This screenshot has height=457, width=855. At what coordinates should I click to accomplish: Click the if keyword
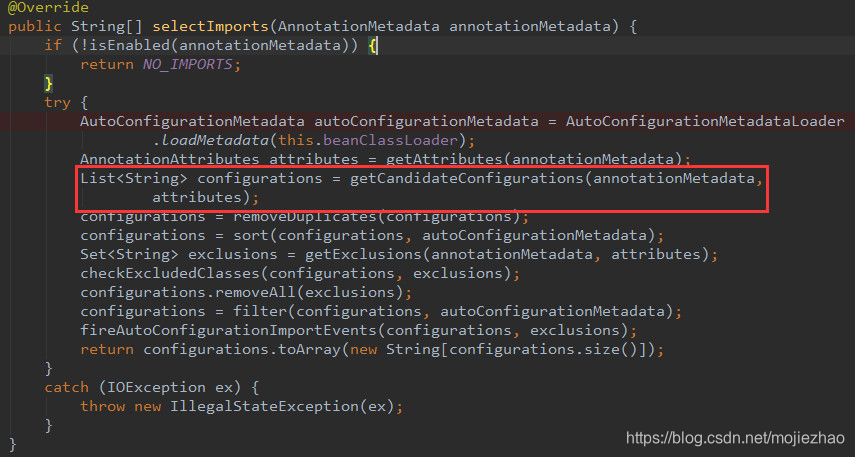point(53,45)
